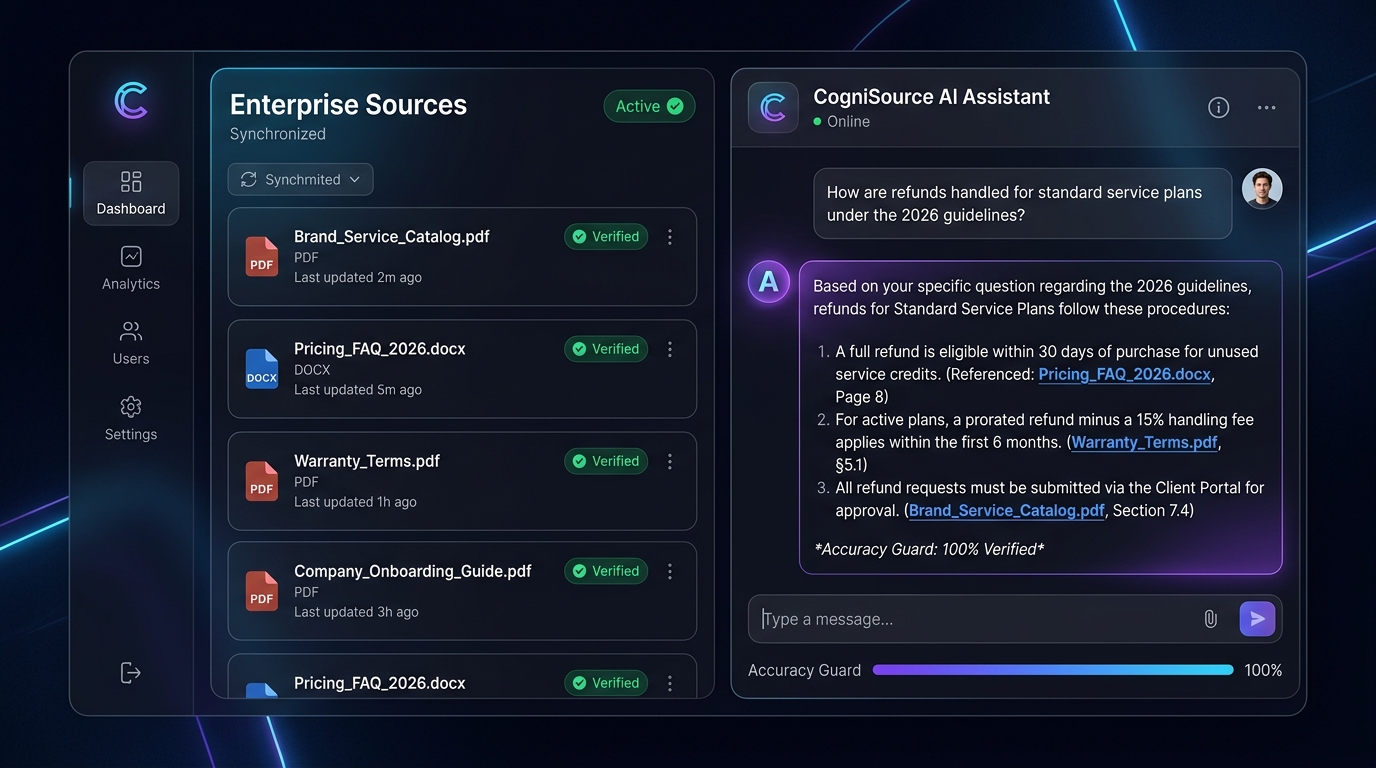Select Company_Onboarding_Guide.pdf file name in the sources list
The height and width of the screenshot is (768, 1376).
tap(413, 571)
